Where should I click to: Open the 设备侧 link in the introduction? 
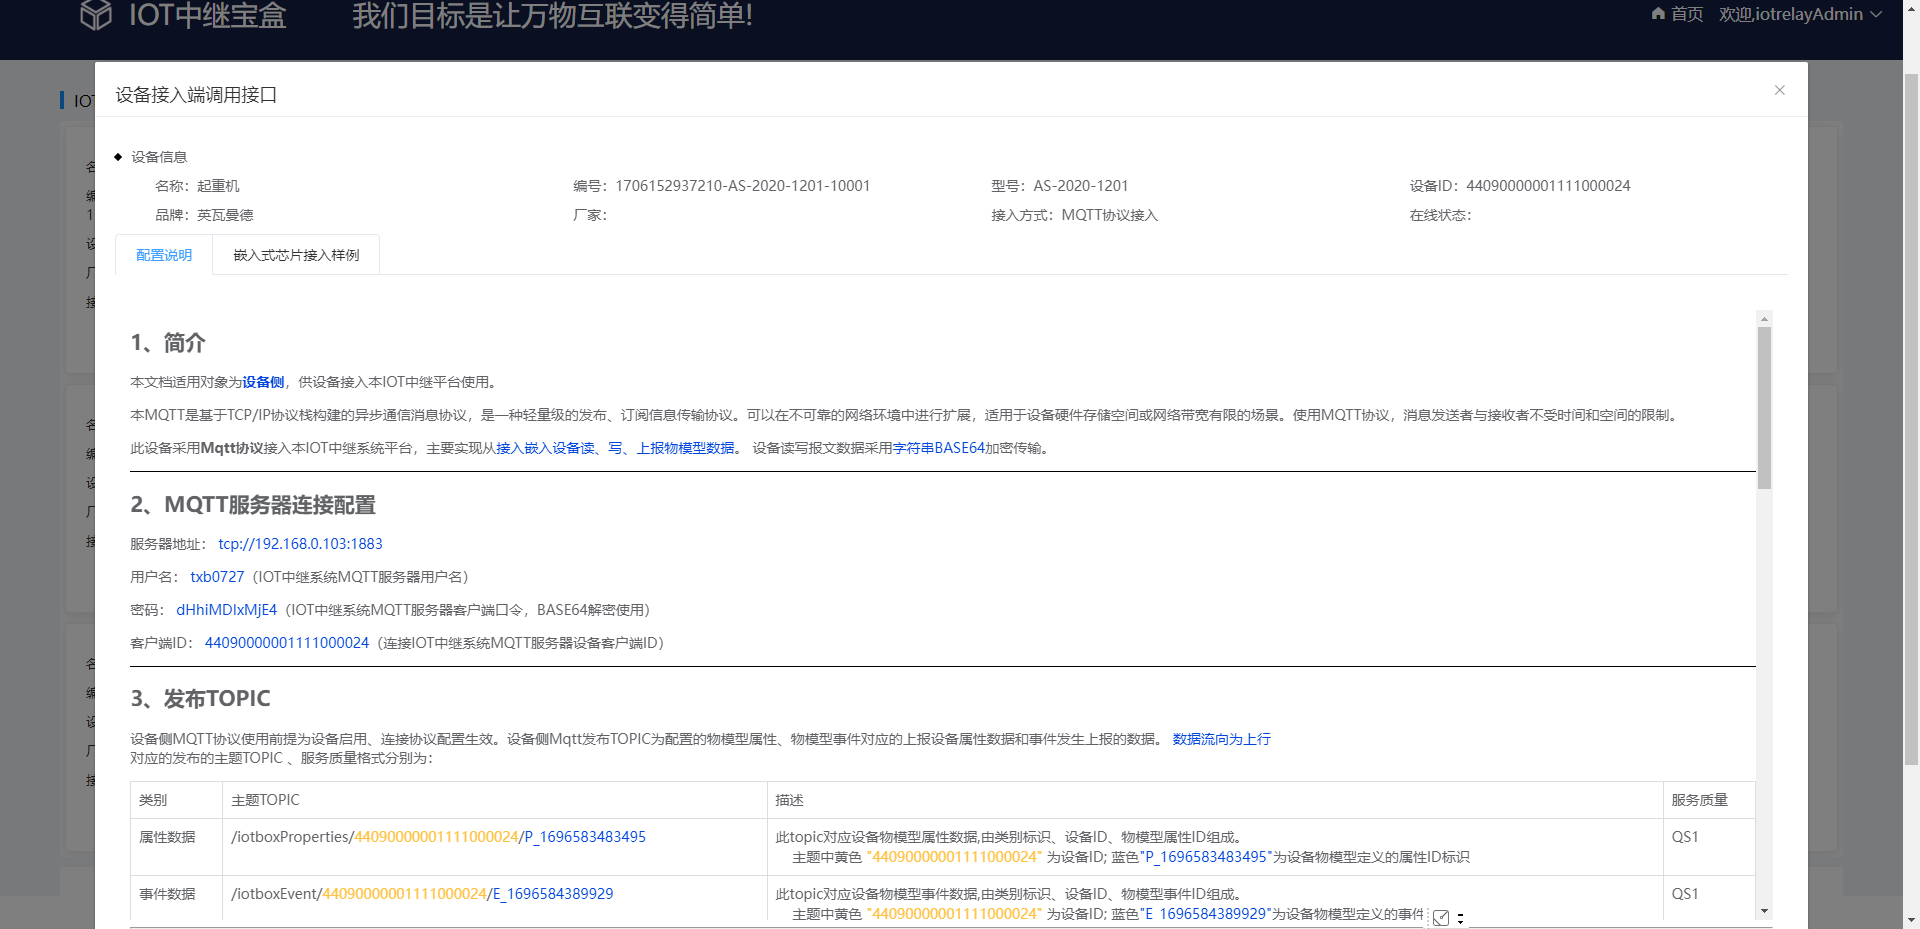263,382
